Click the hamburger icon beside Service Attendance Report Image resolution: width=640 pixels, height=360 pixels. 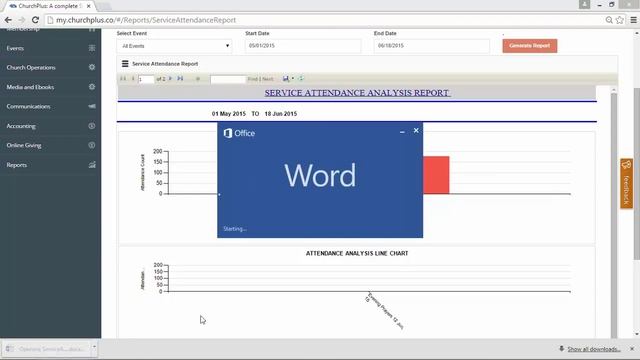(125, 64)
